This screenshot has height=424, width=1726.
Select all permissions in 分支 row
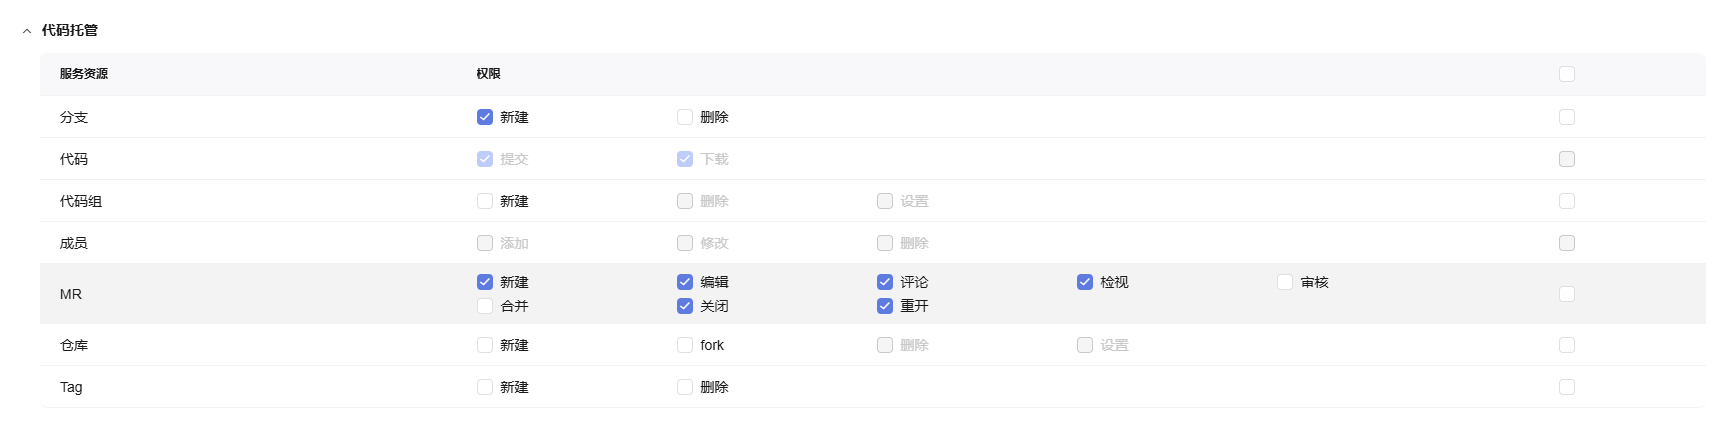(1567, 117)
